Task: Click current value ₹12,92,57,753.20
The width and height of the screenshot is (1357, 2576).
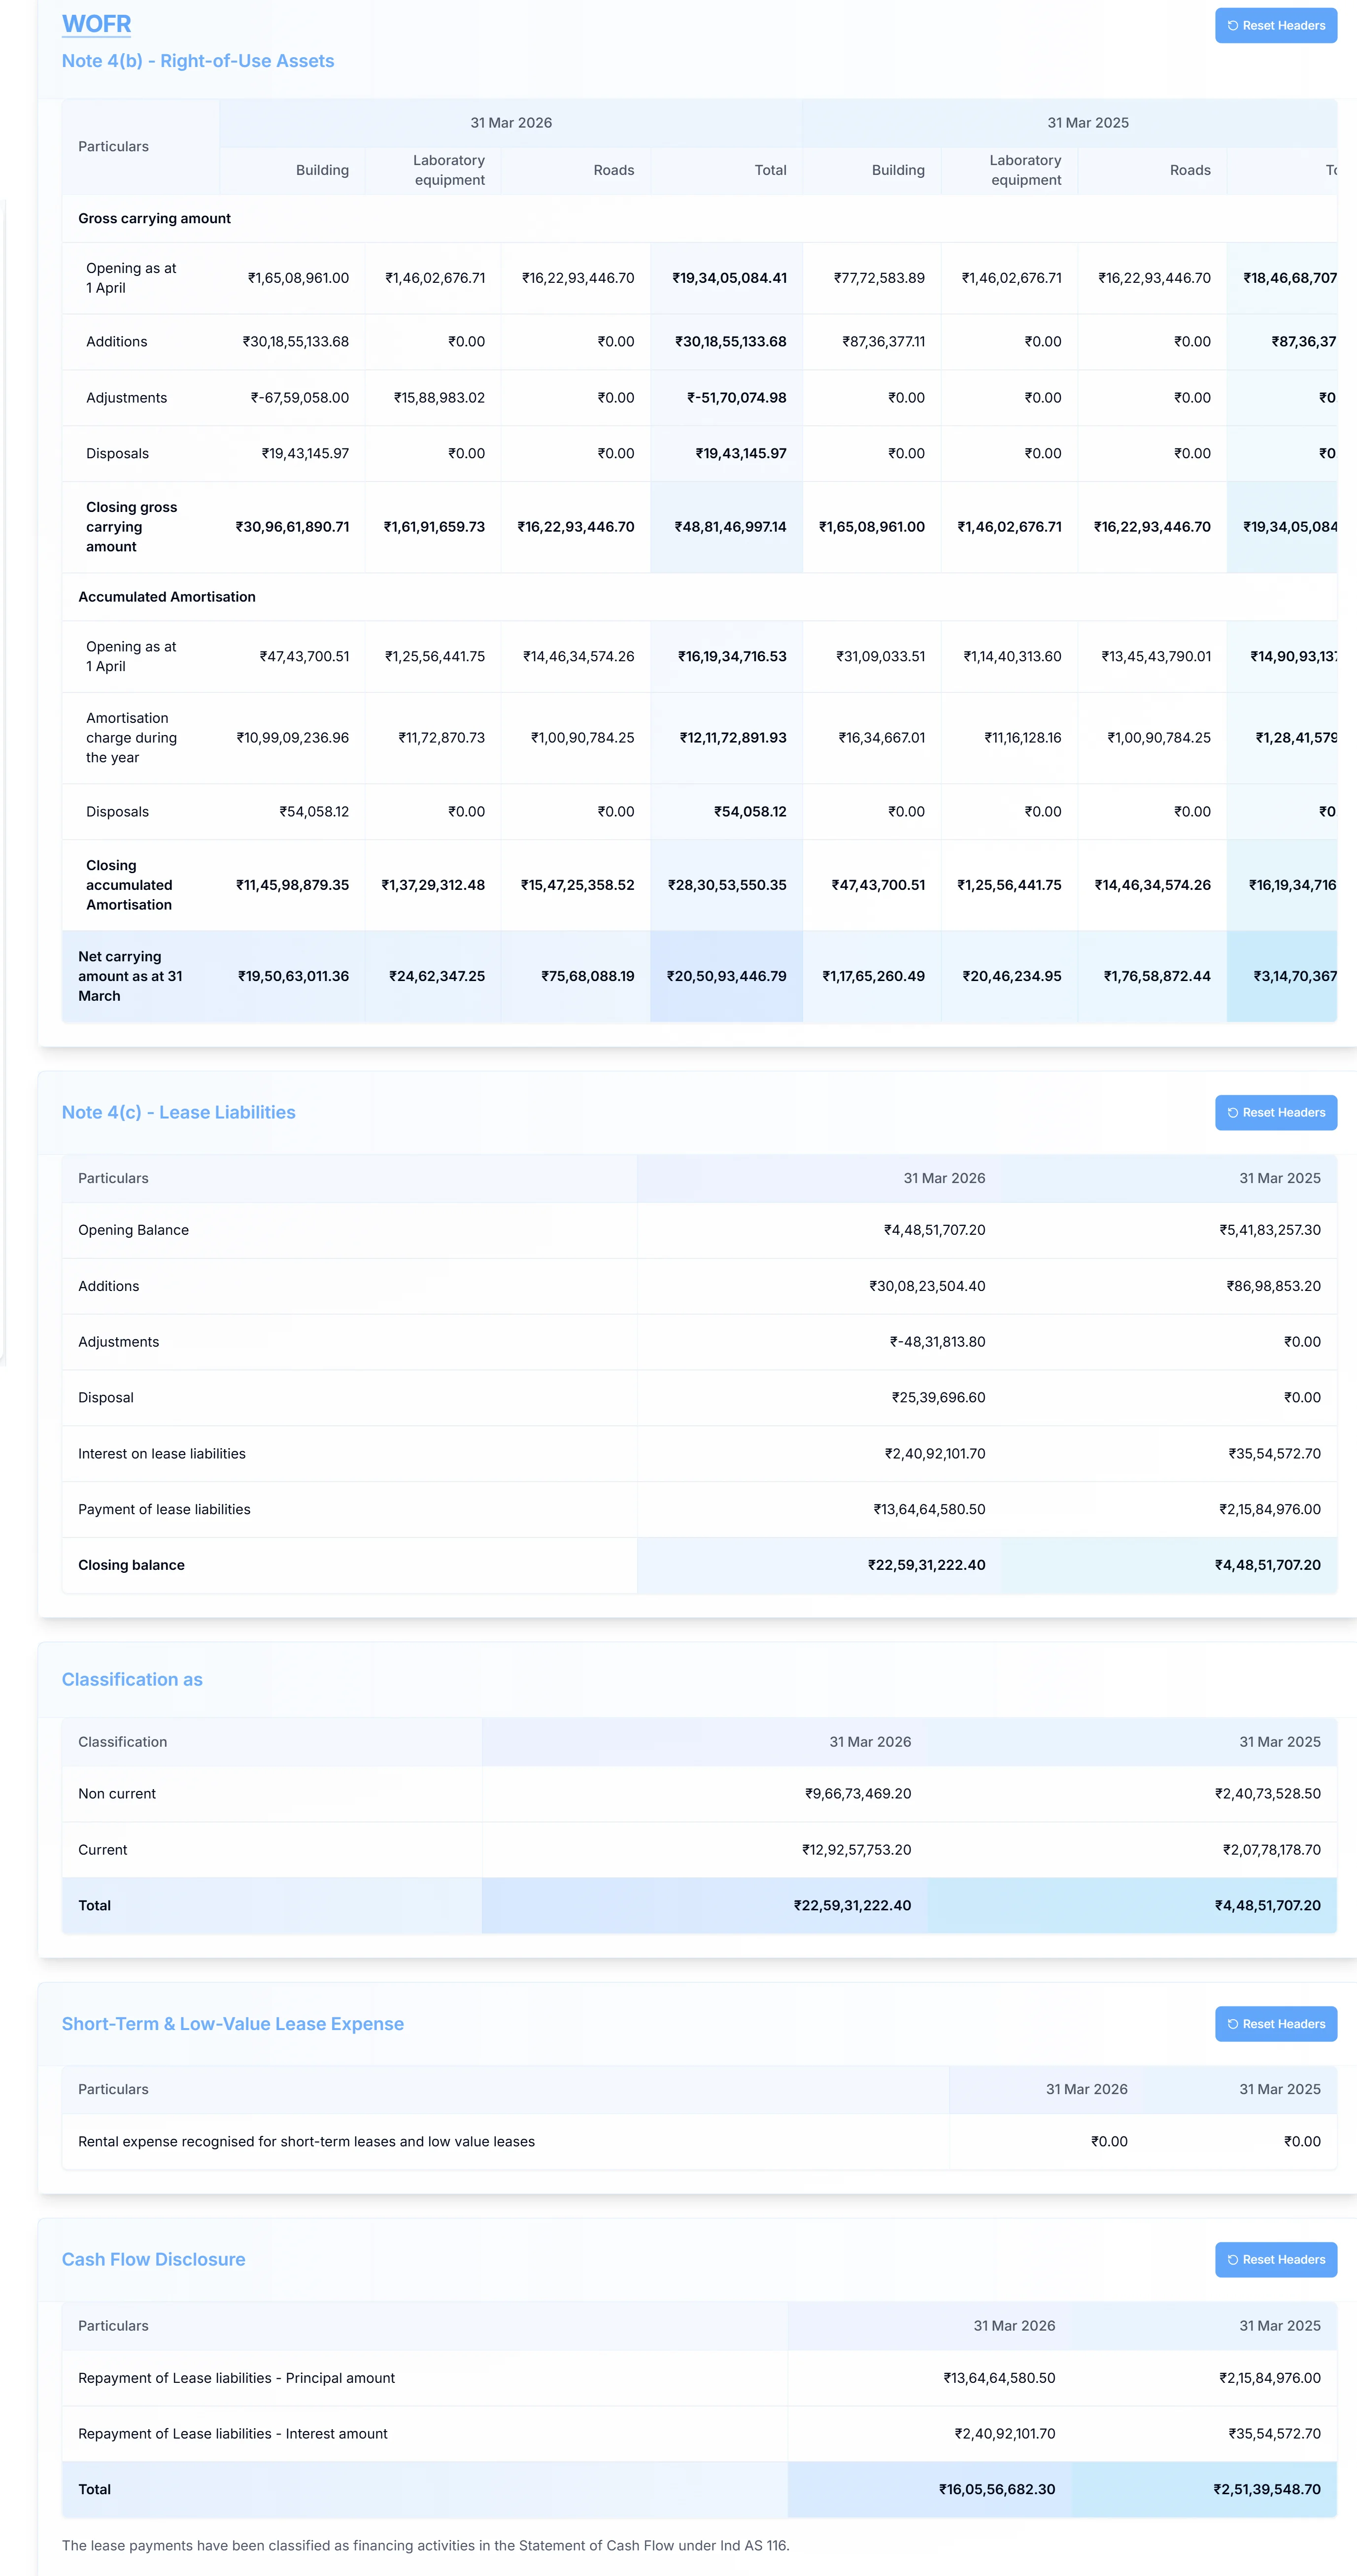Action: pyautogui.click(x=856, y=1850)
